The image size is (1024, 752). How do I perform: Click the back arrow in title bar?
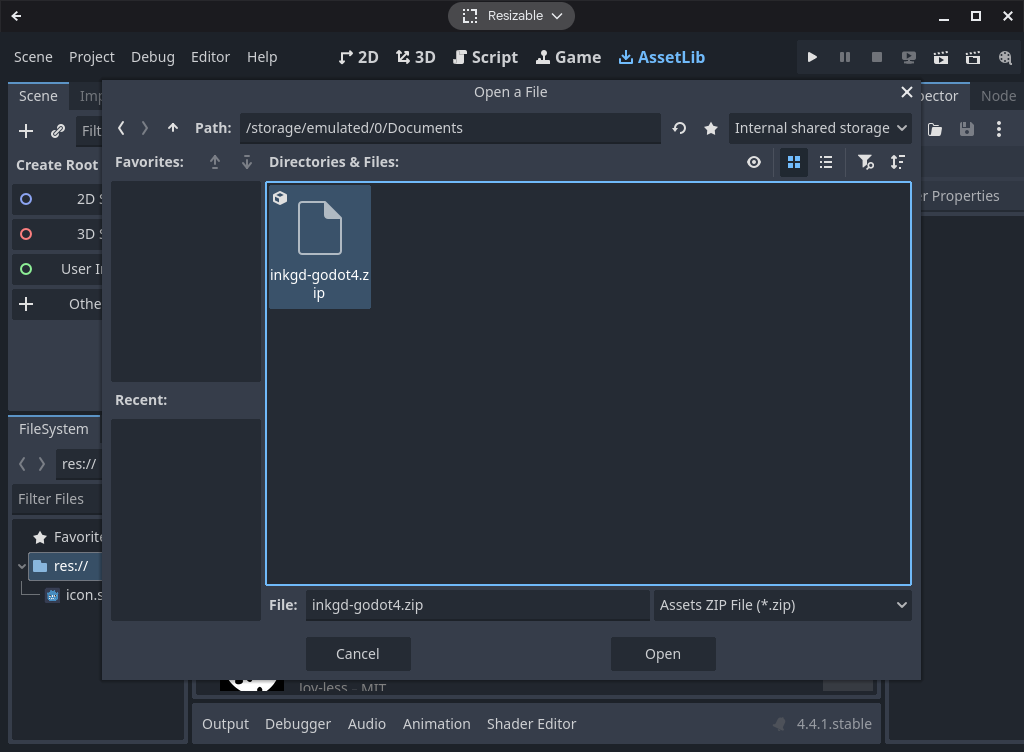pyautogui.click(x=16, y=16)
